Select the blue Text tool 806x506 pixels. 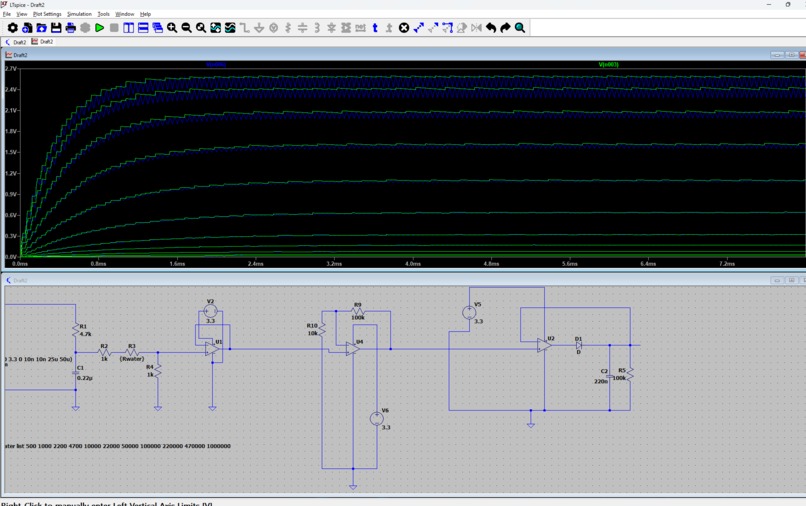[375, 28]
